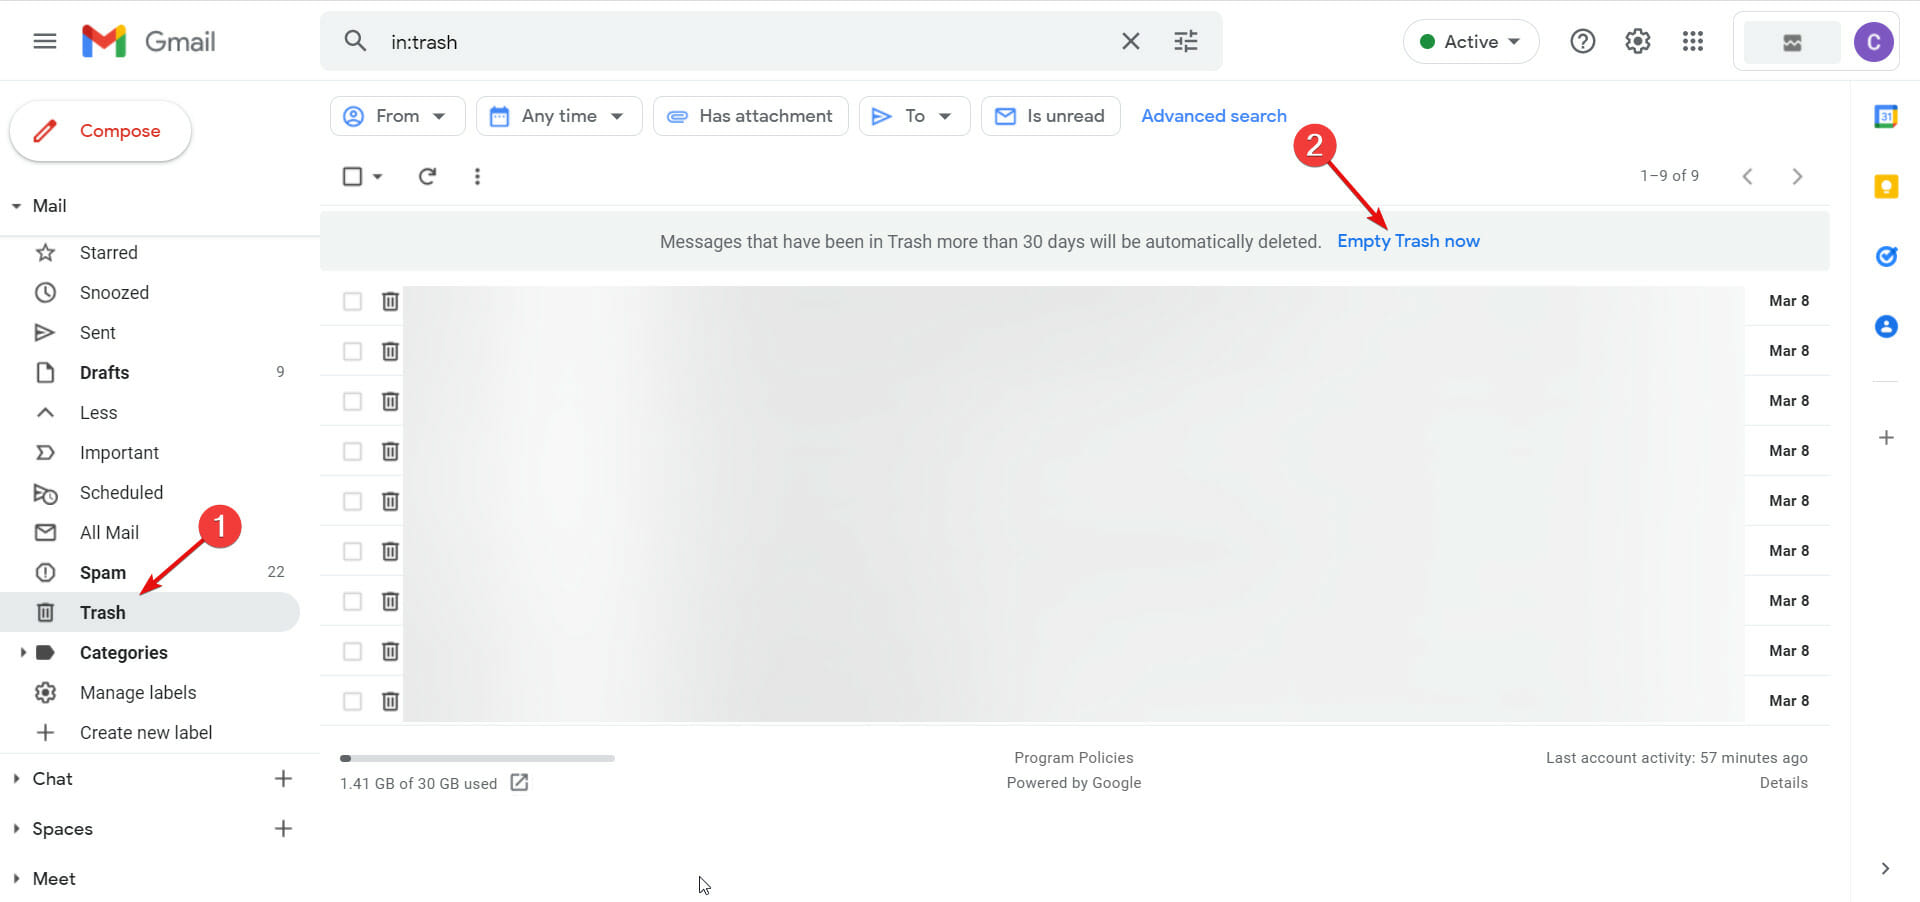Open Contacts side panel

pos(1886,326)
